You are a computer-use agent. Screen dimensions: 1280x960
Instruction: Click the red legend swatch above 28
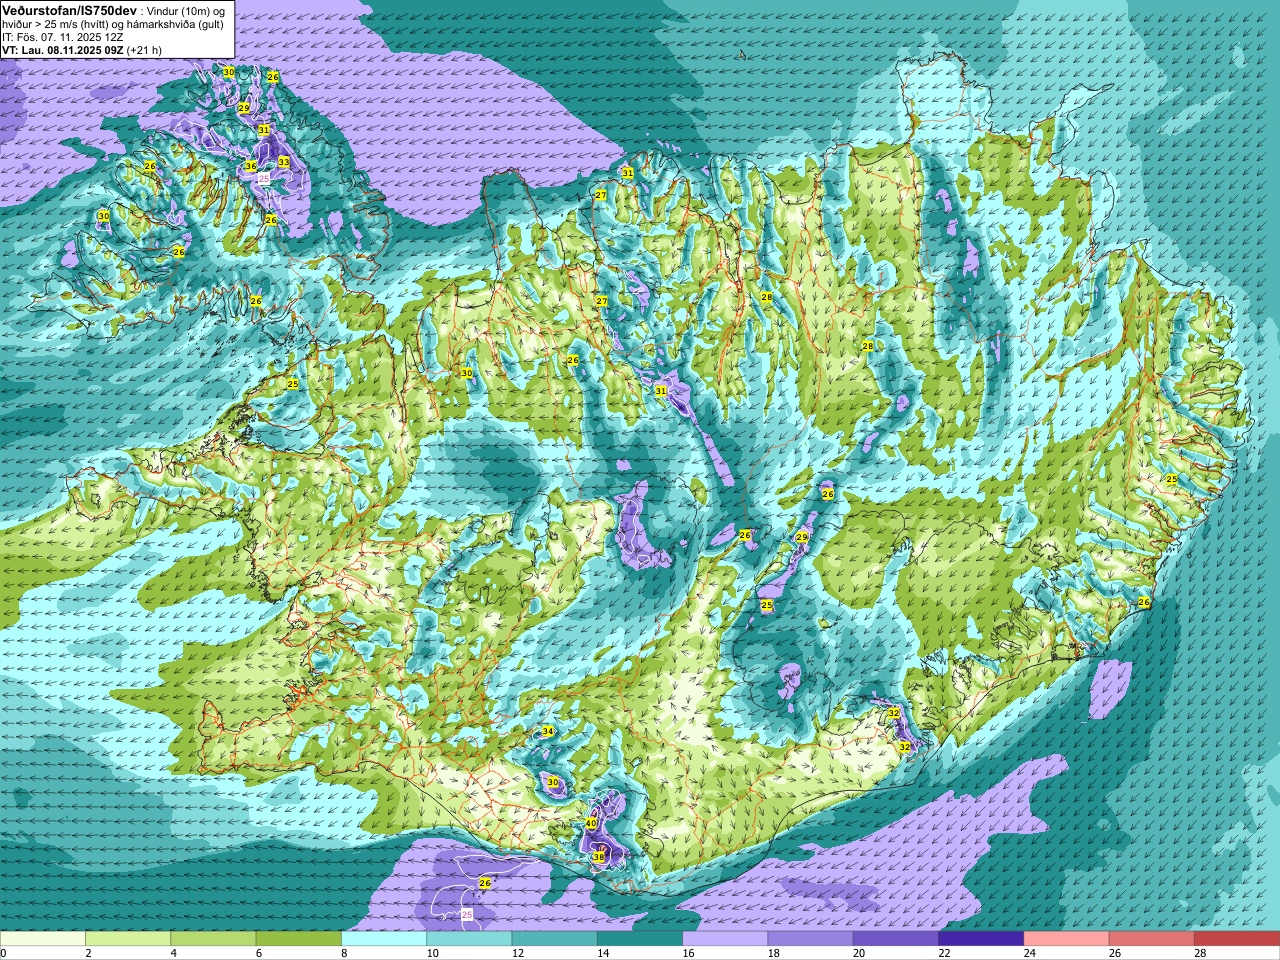tap(1237, 939)
